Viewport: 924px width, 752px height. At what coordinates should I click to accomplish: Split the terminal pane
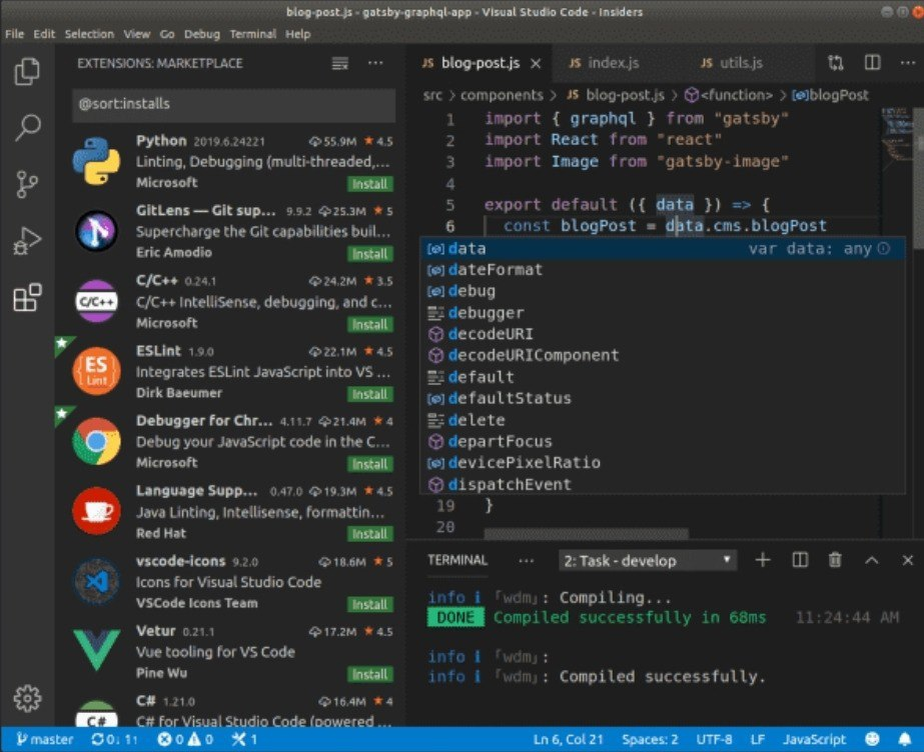click(800, 560)
